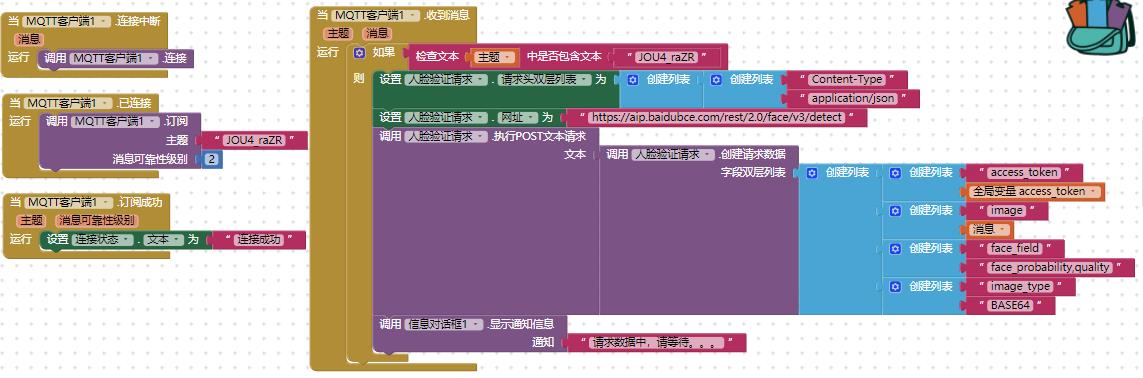Click the application/json text string
Viewport: 1143px width, 378px height.
[853, 98]
